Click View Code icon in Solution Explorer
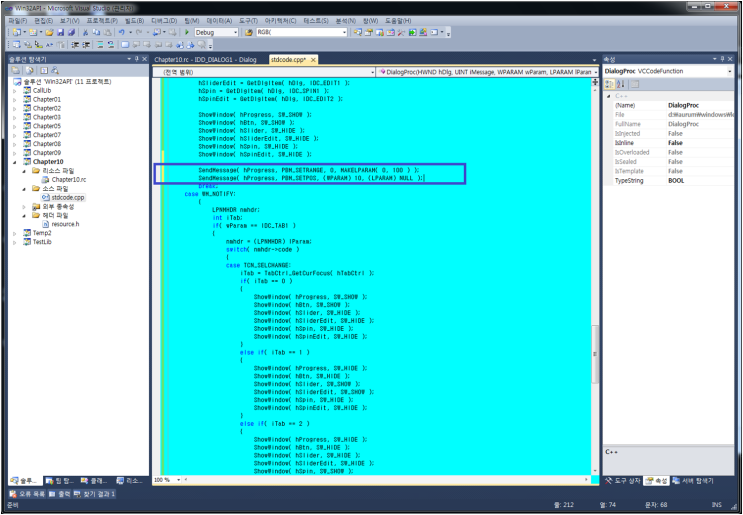743x515 pixels. pos(44,70)
